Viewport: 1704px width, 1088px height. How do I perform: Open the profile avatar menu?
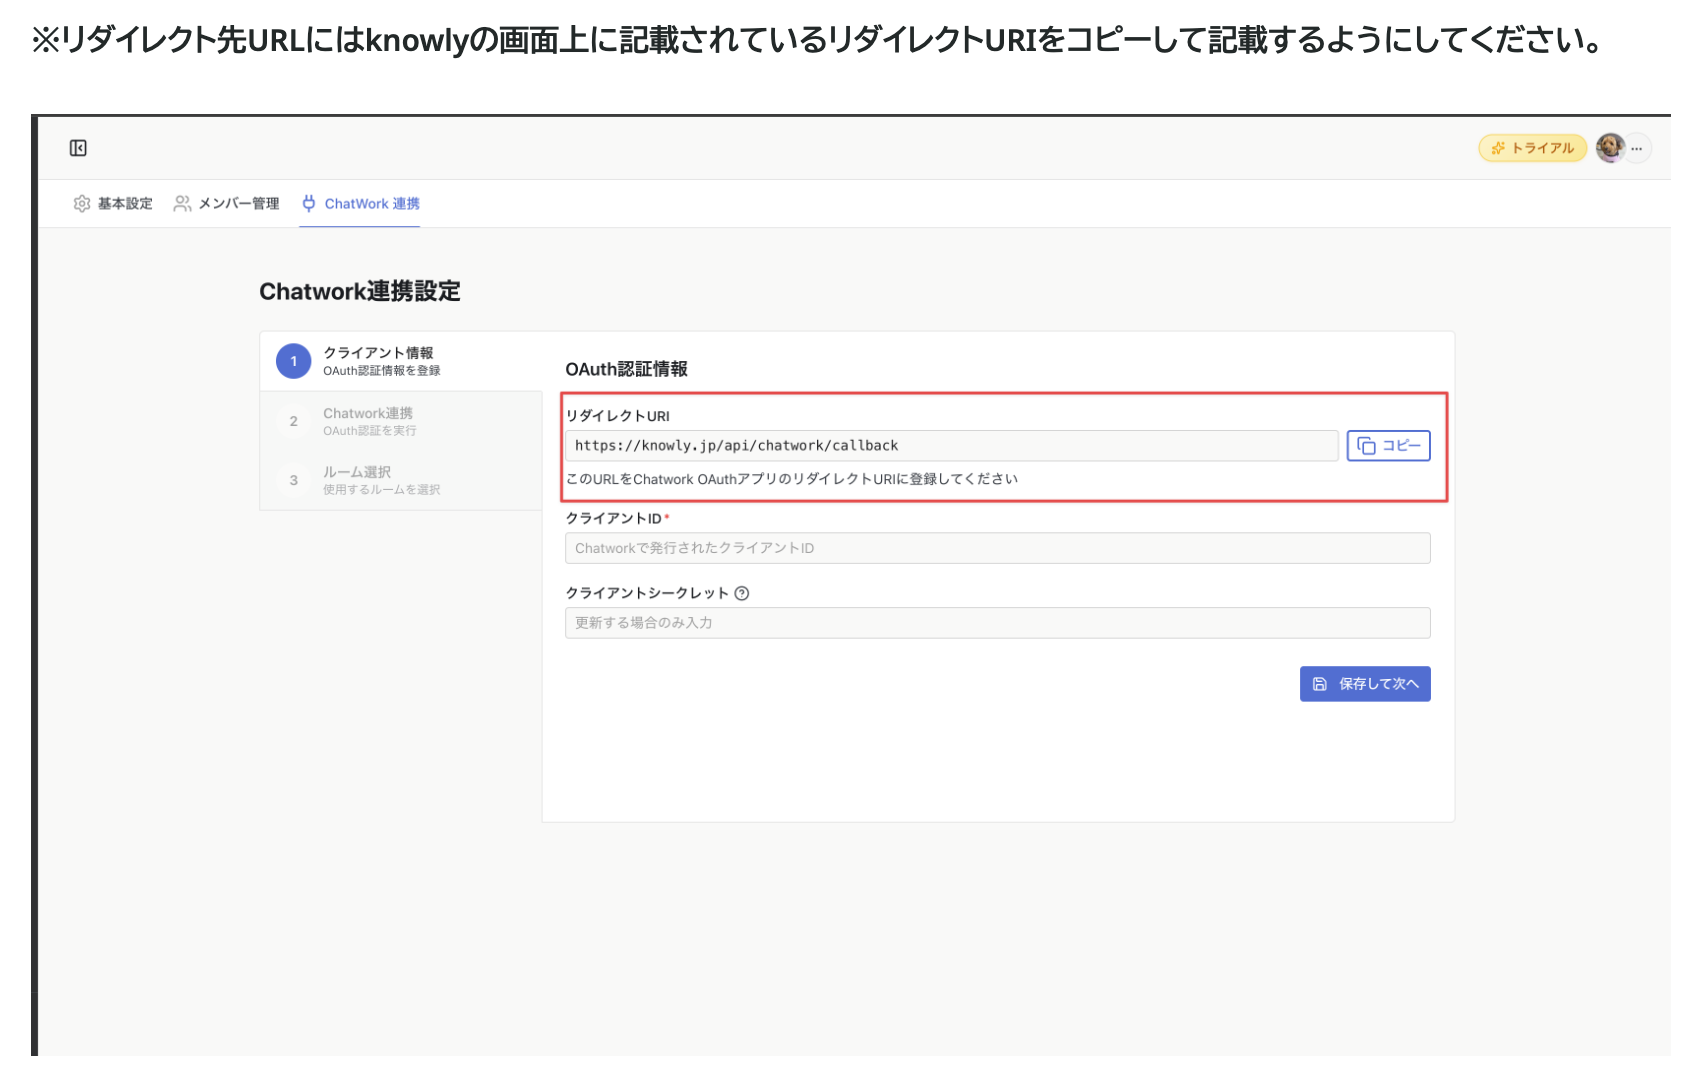(1610, 147)
